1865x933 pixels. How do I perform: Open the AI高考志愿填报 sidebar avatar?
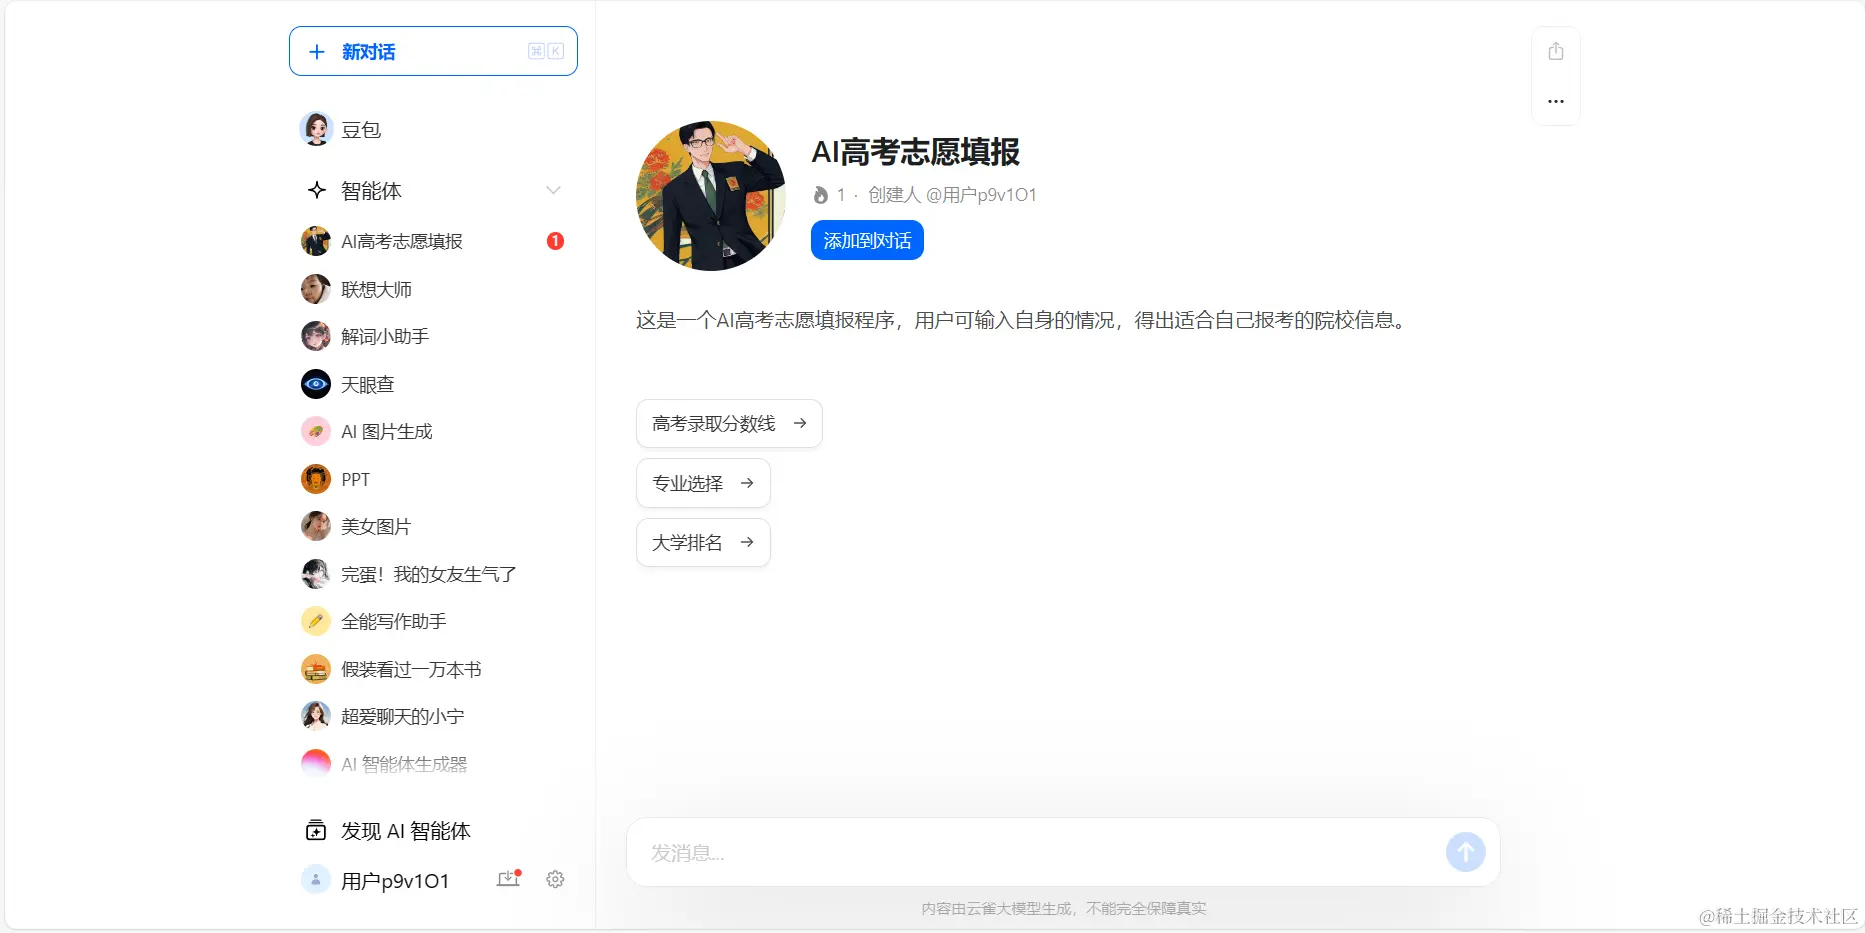click(316, 241)
